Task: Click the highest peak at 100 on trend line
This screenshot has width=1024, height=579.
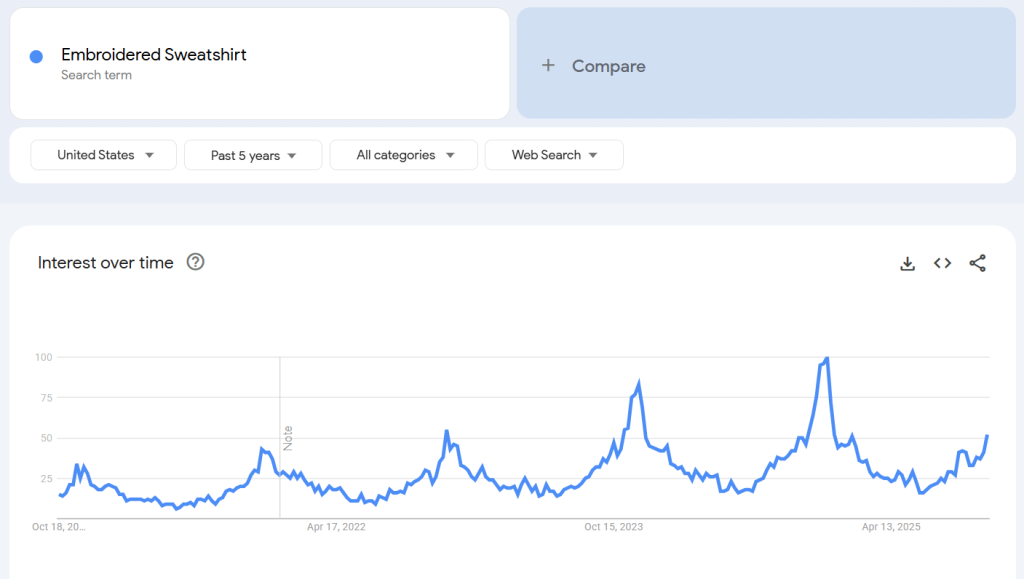Action: pos(826,358)
